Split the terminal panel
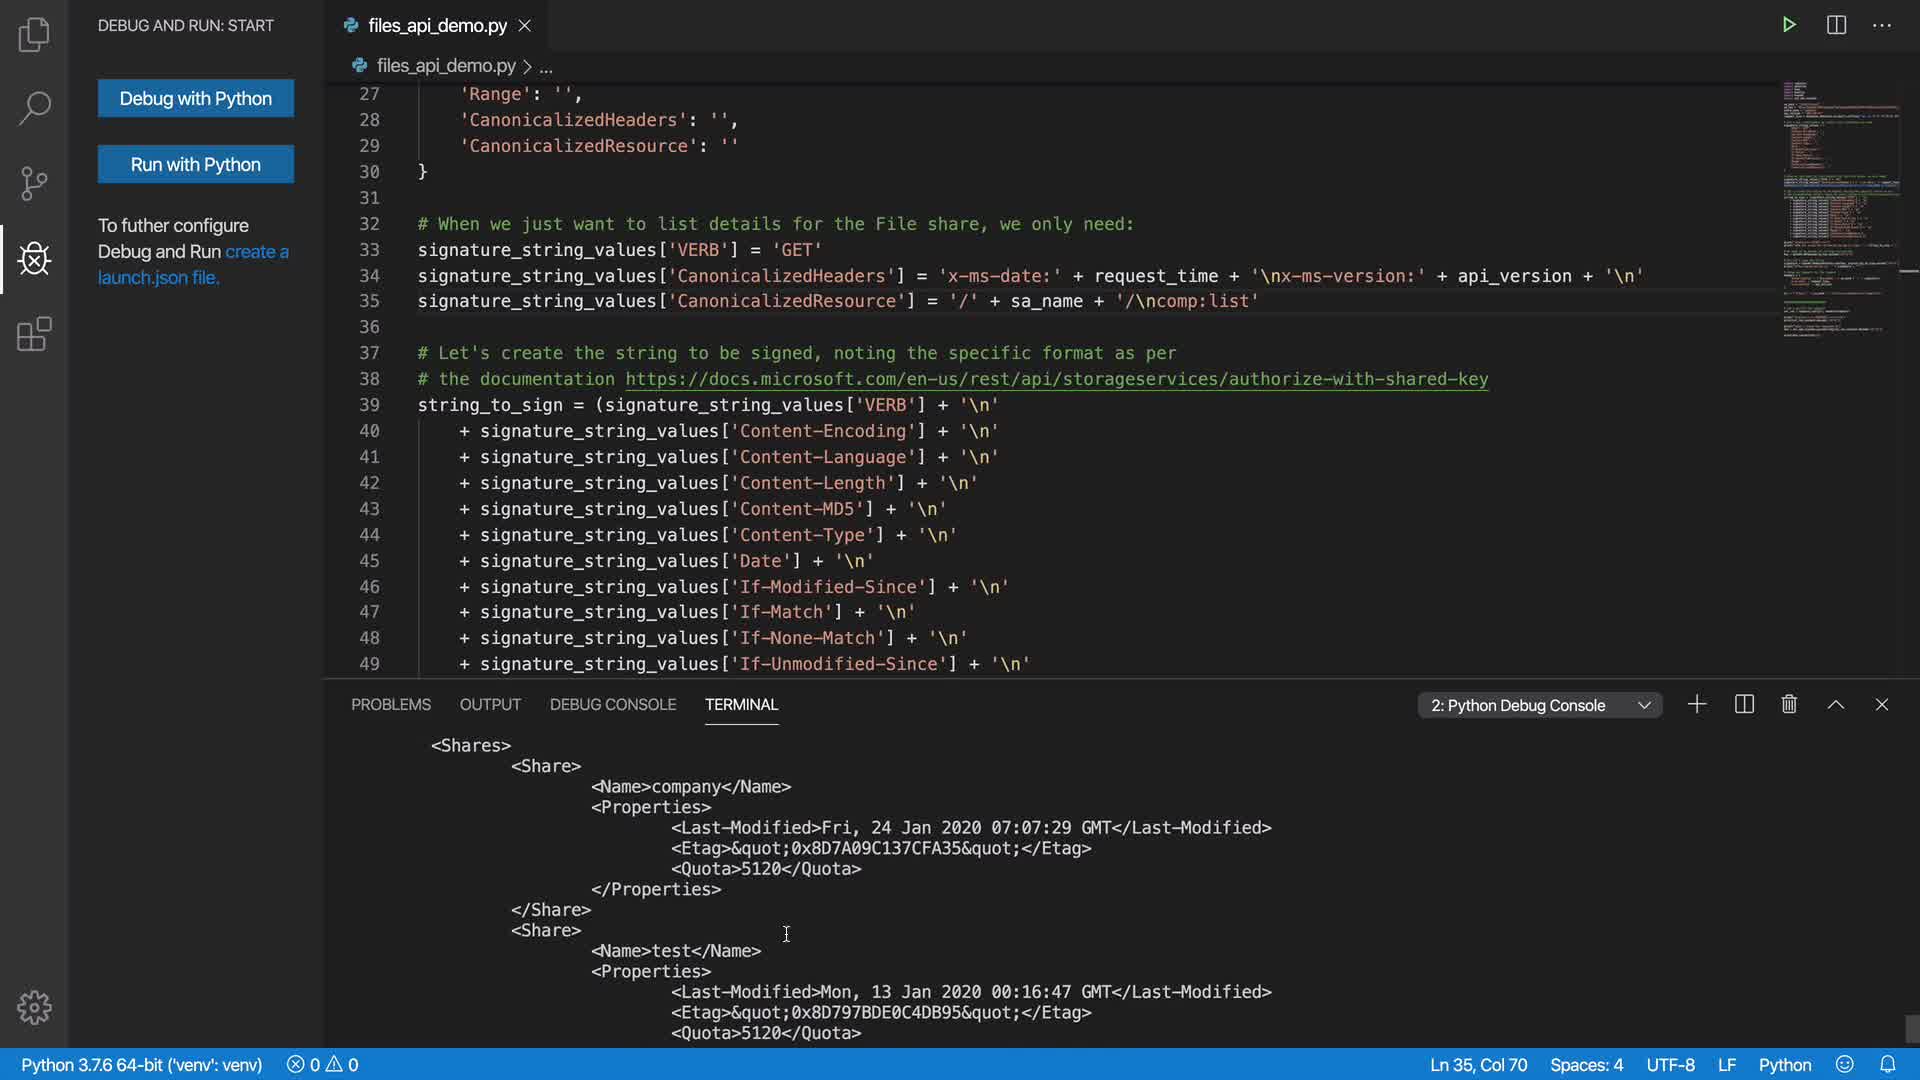 [x=1744, y=705]
